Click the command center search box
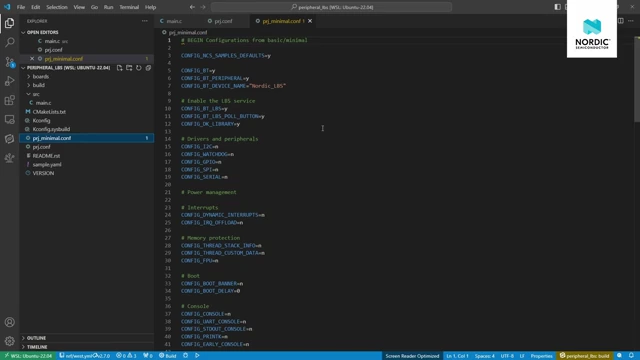 click(x=331, y=7)
